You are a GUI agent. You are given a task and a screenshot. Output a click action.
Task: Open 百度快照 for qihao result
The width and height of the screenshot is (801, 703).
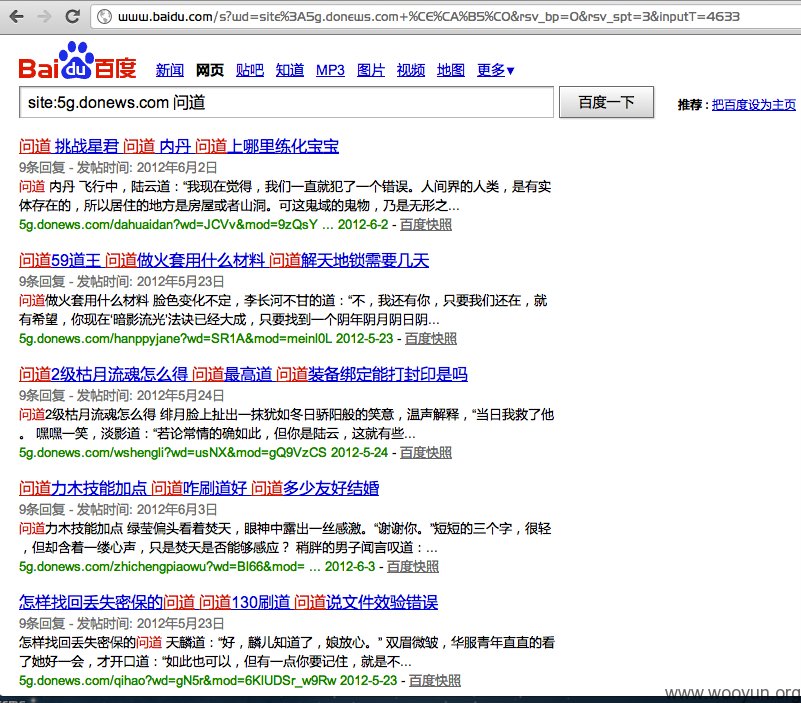point(435,680)
